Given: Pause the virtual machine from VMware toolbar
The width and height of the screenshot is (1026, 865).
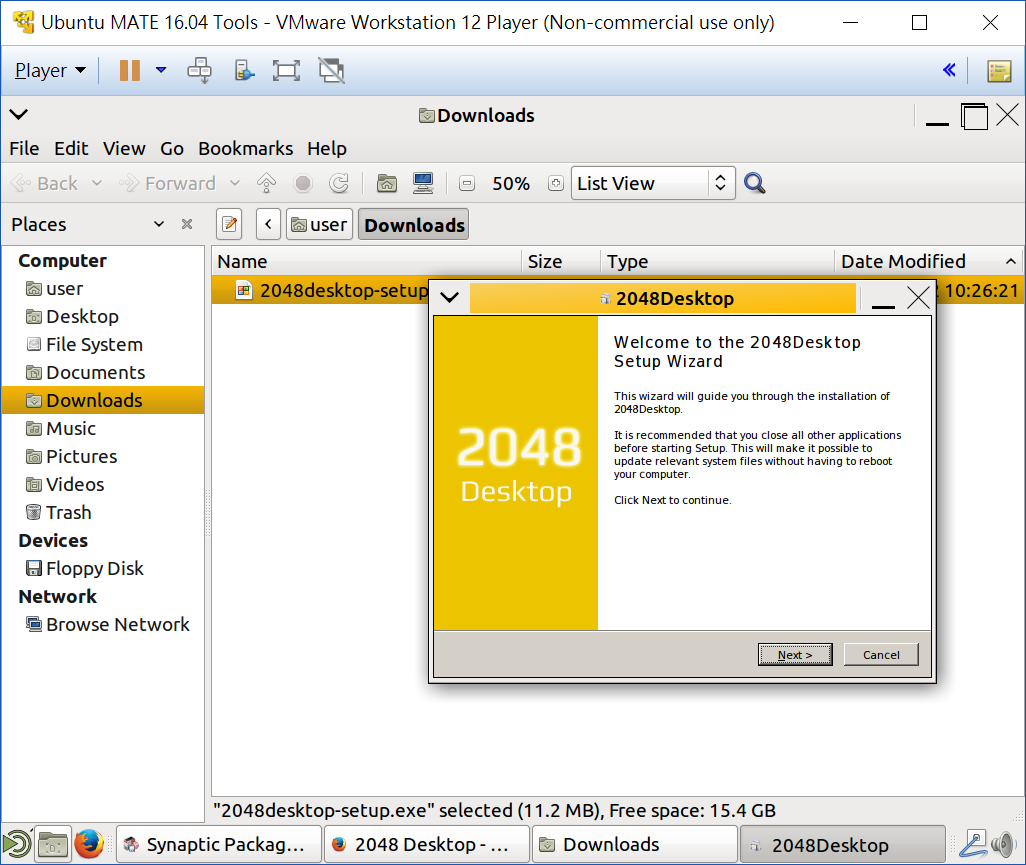Looking at the screenshot, I should 130,70.
